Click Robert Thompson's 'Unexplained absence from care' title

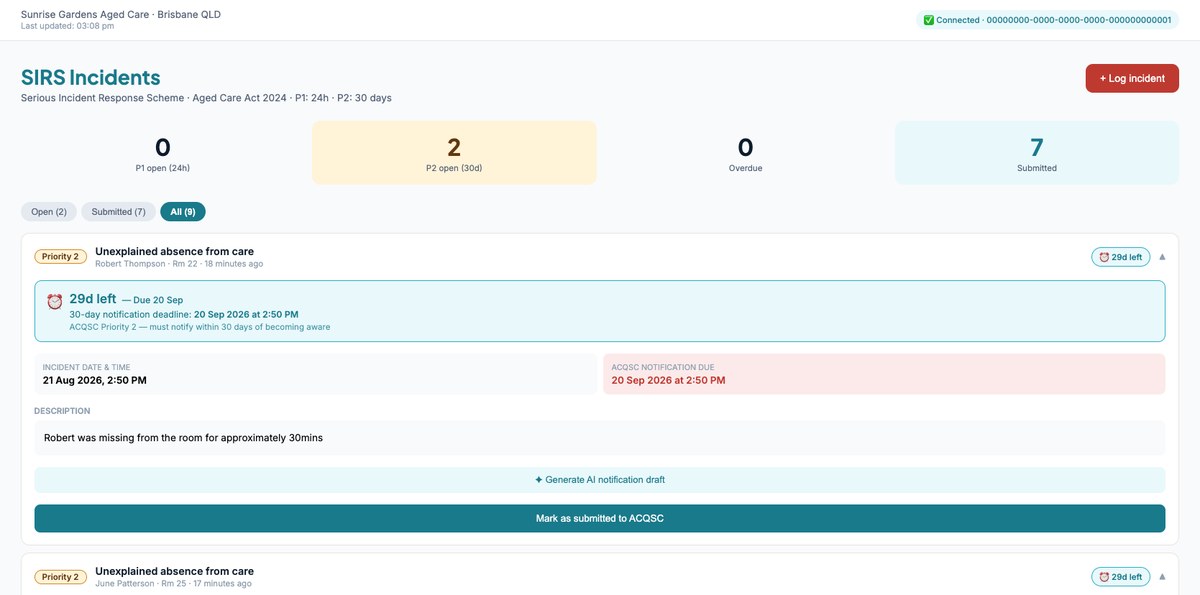(x=174, y=251)
